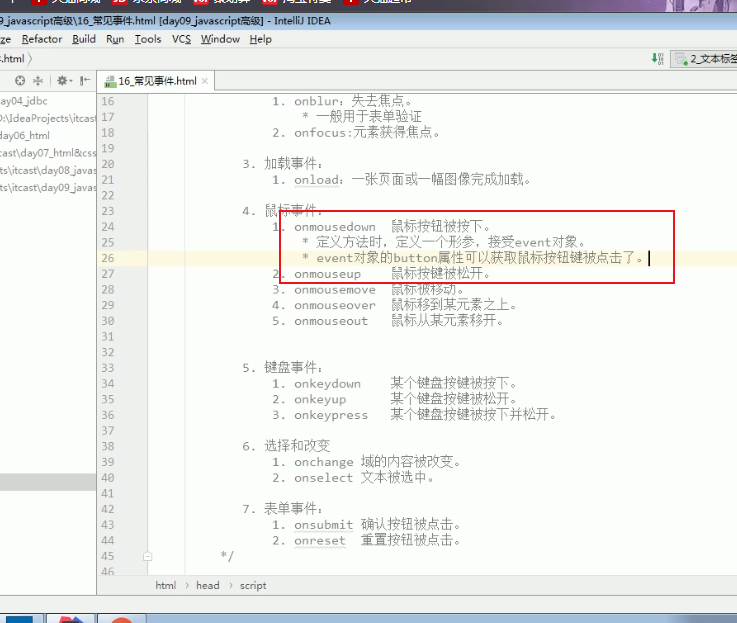Close the 16_常见事件.html tab
Viewport: 737px width, 623px height.
pos(204,81)
